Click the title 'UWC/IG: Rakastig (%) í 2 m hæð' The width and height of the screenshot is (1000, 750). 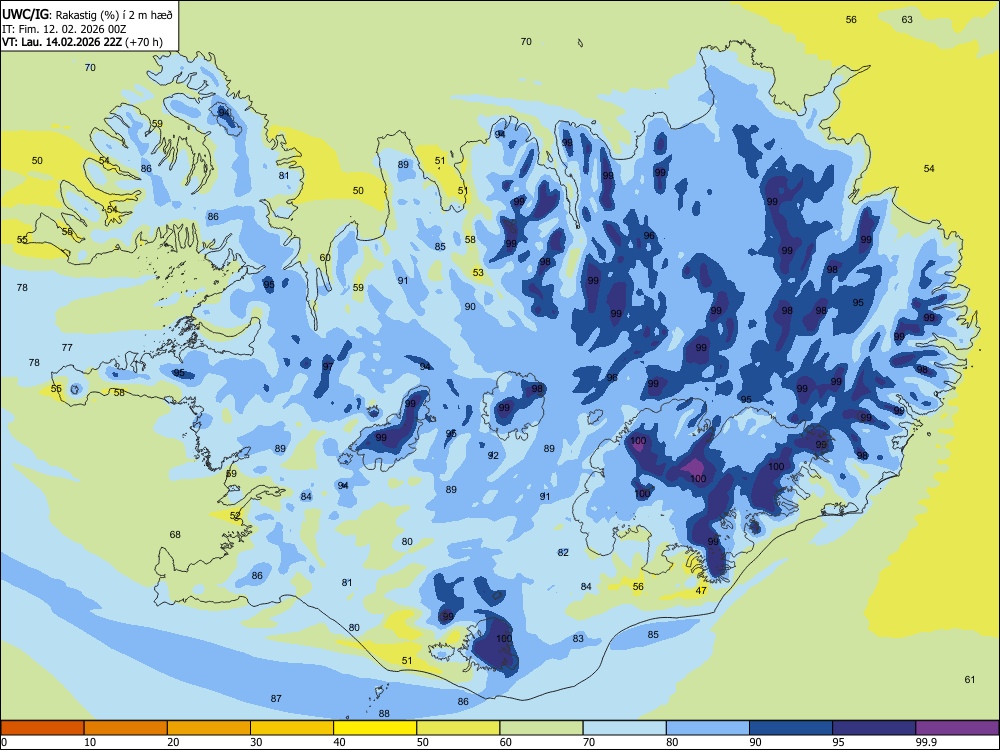pyautogui.click(x=87, y=14)
